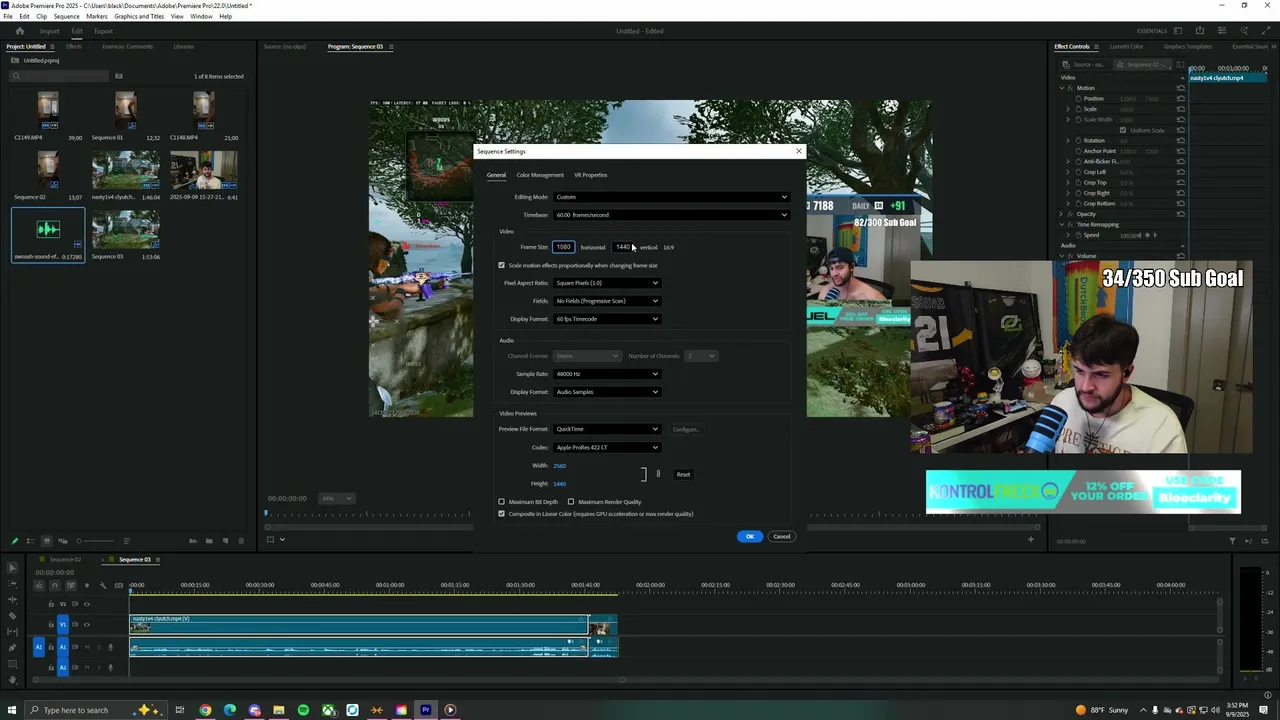
Task: Open video Display Format dropdown
Action: click(x=607, y=319)
